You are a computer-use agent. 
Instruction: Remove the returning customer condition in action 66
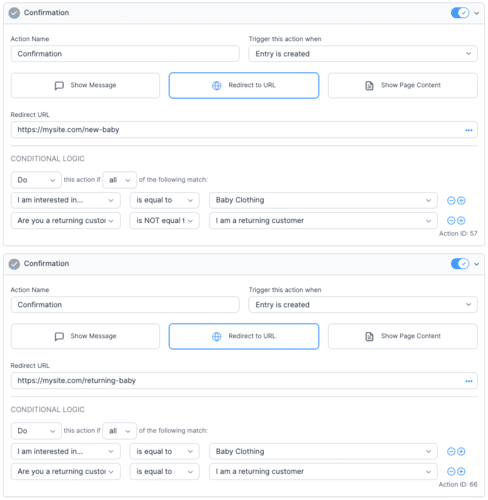(451, 472)
